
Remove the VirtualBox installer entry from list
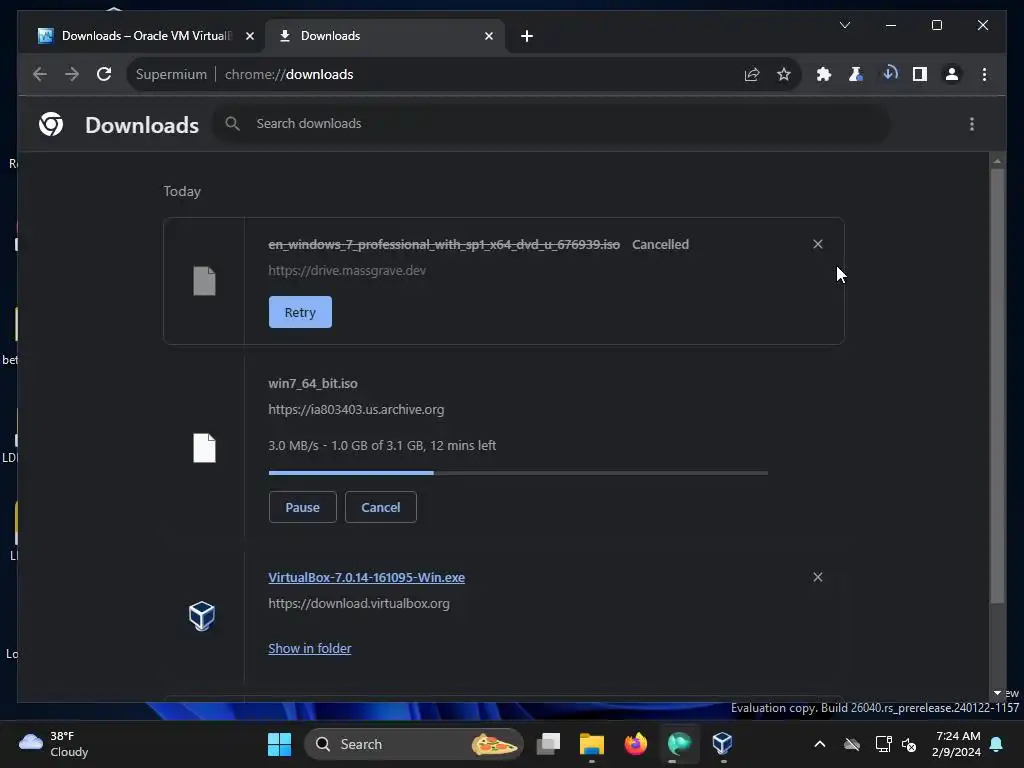pyautogui.click(x=818, y=577)
